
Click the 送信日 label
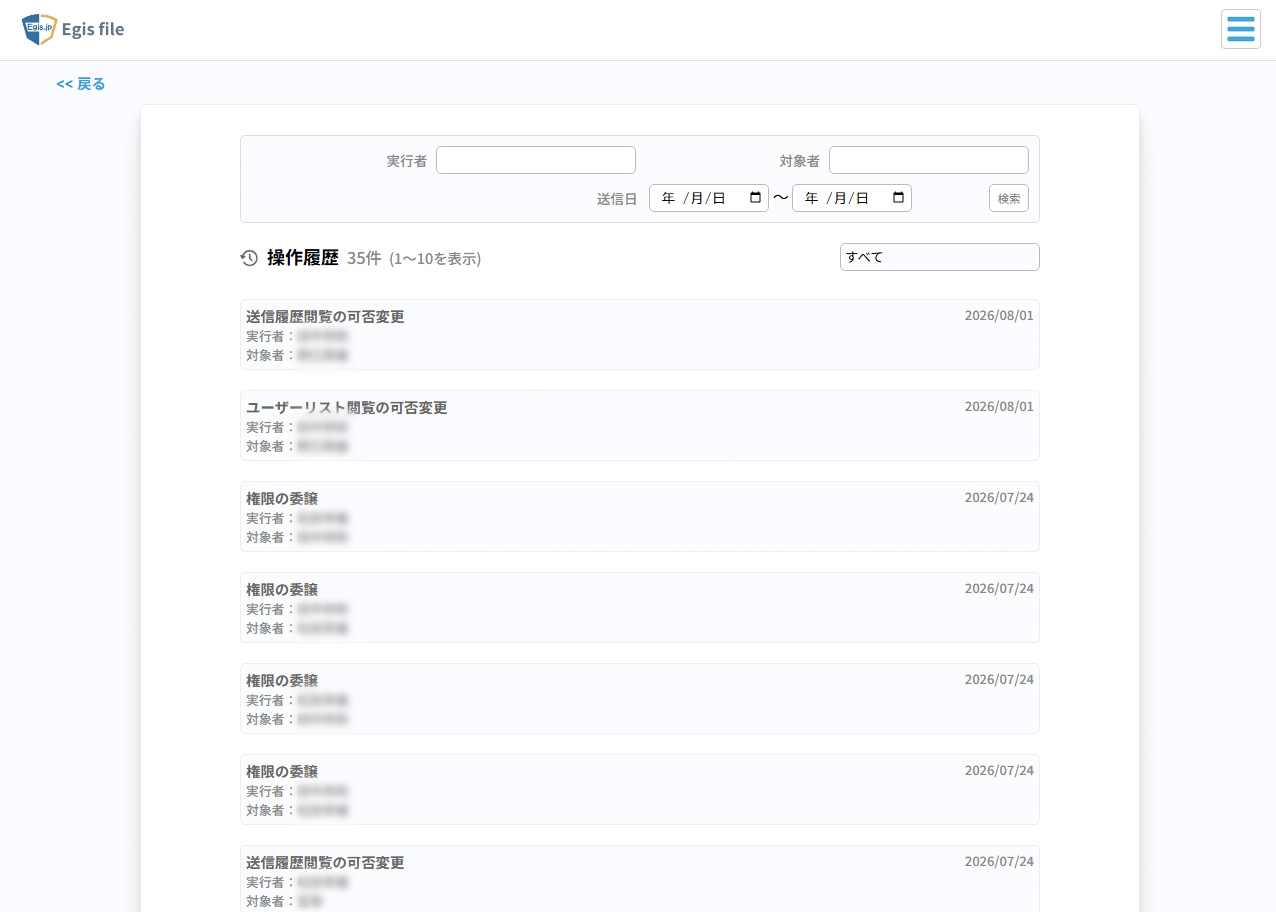click(617, 198)
